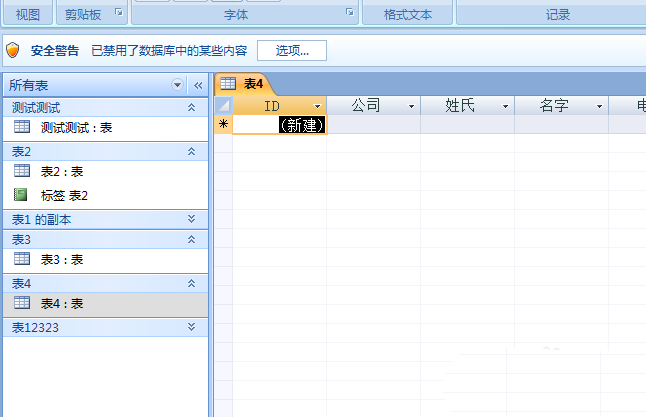Image resolution: width=646 pixels, height=417 pixels.
Task: Switch to the 表4 document tab
Action: click(x=242, y=84)
